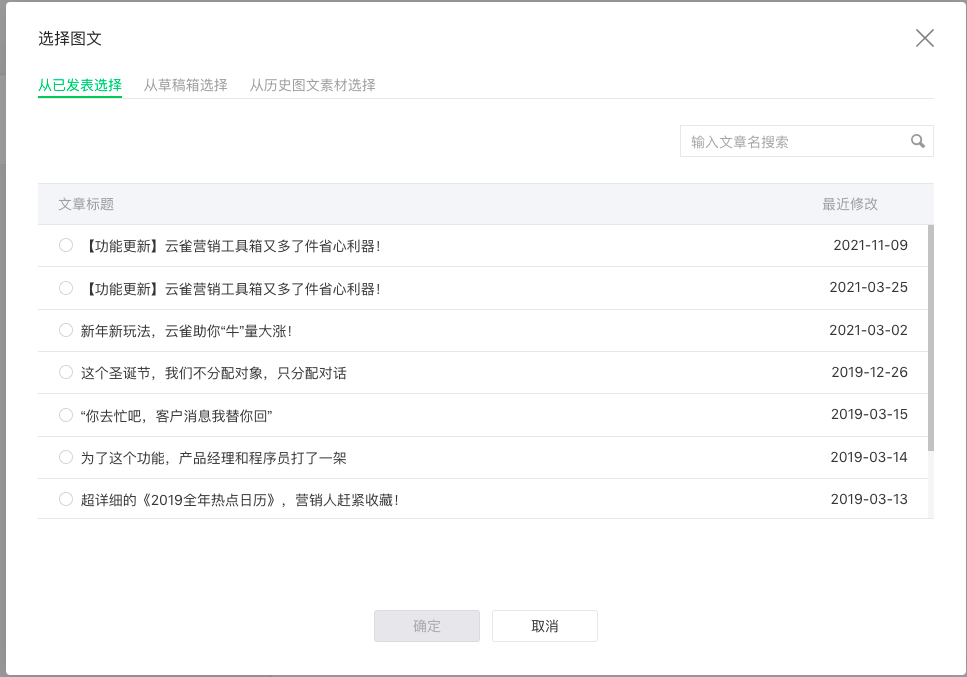
Task: Select radio for 为了这个功能 article
Action: point(66,457)
